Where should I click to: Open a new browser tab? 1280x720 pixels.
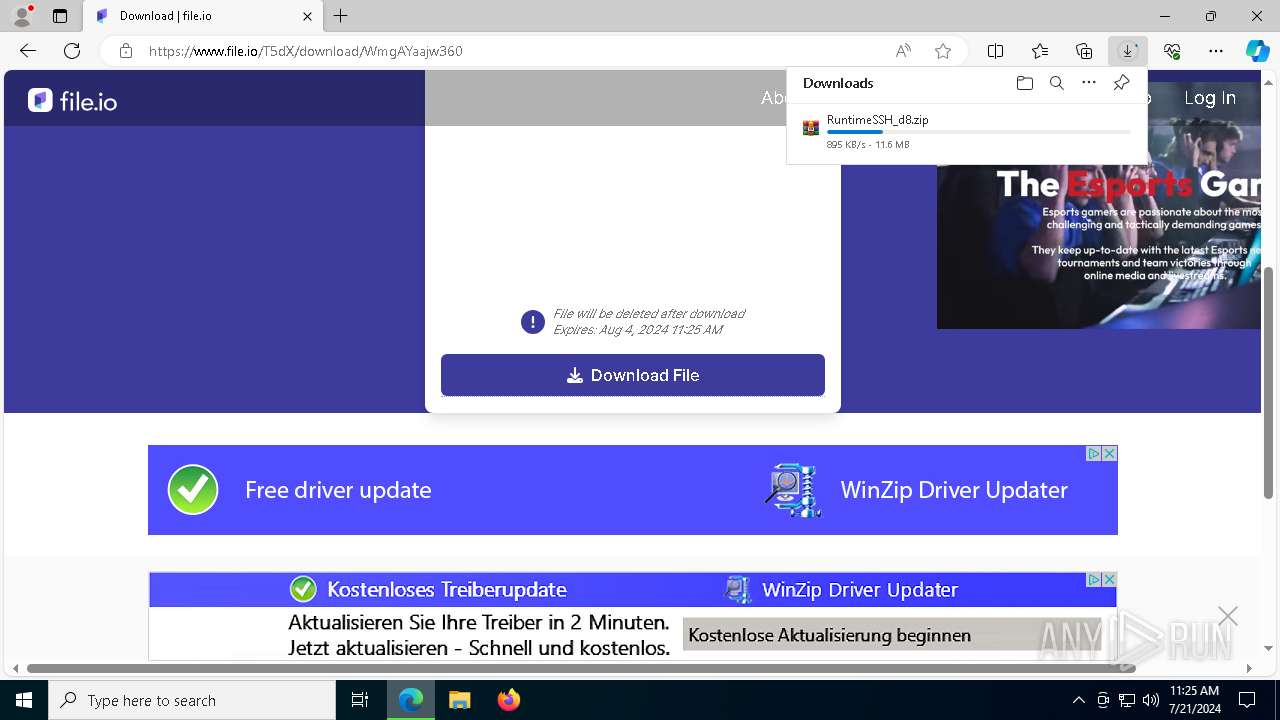point(341,16)
